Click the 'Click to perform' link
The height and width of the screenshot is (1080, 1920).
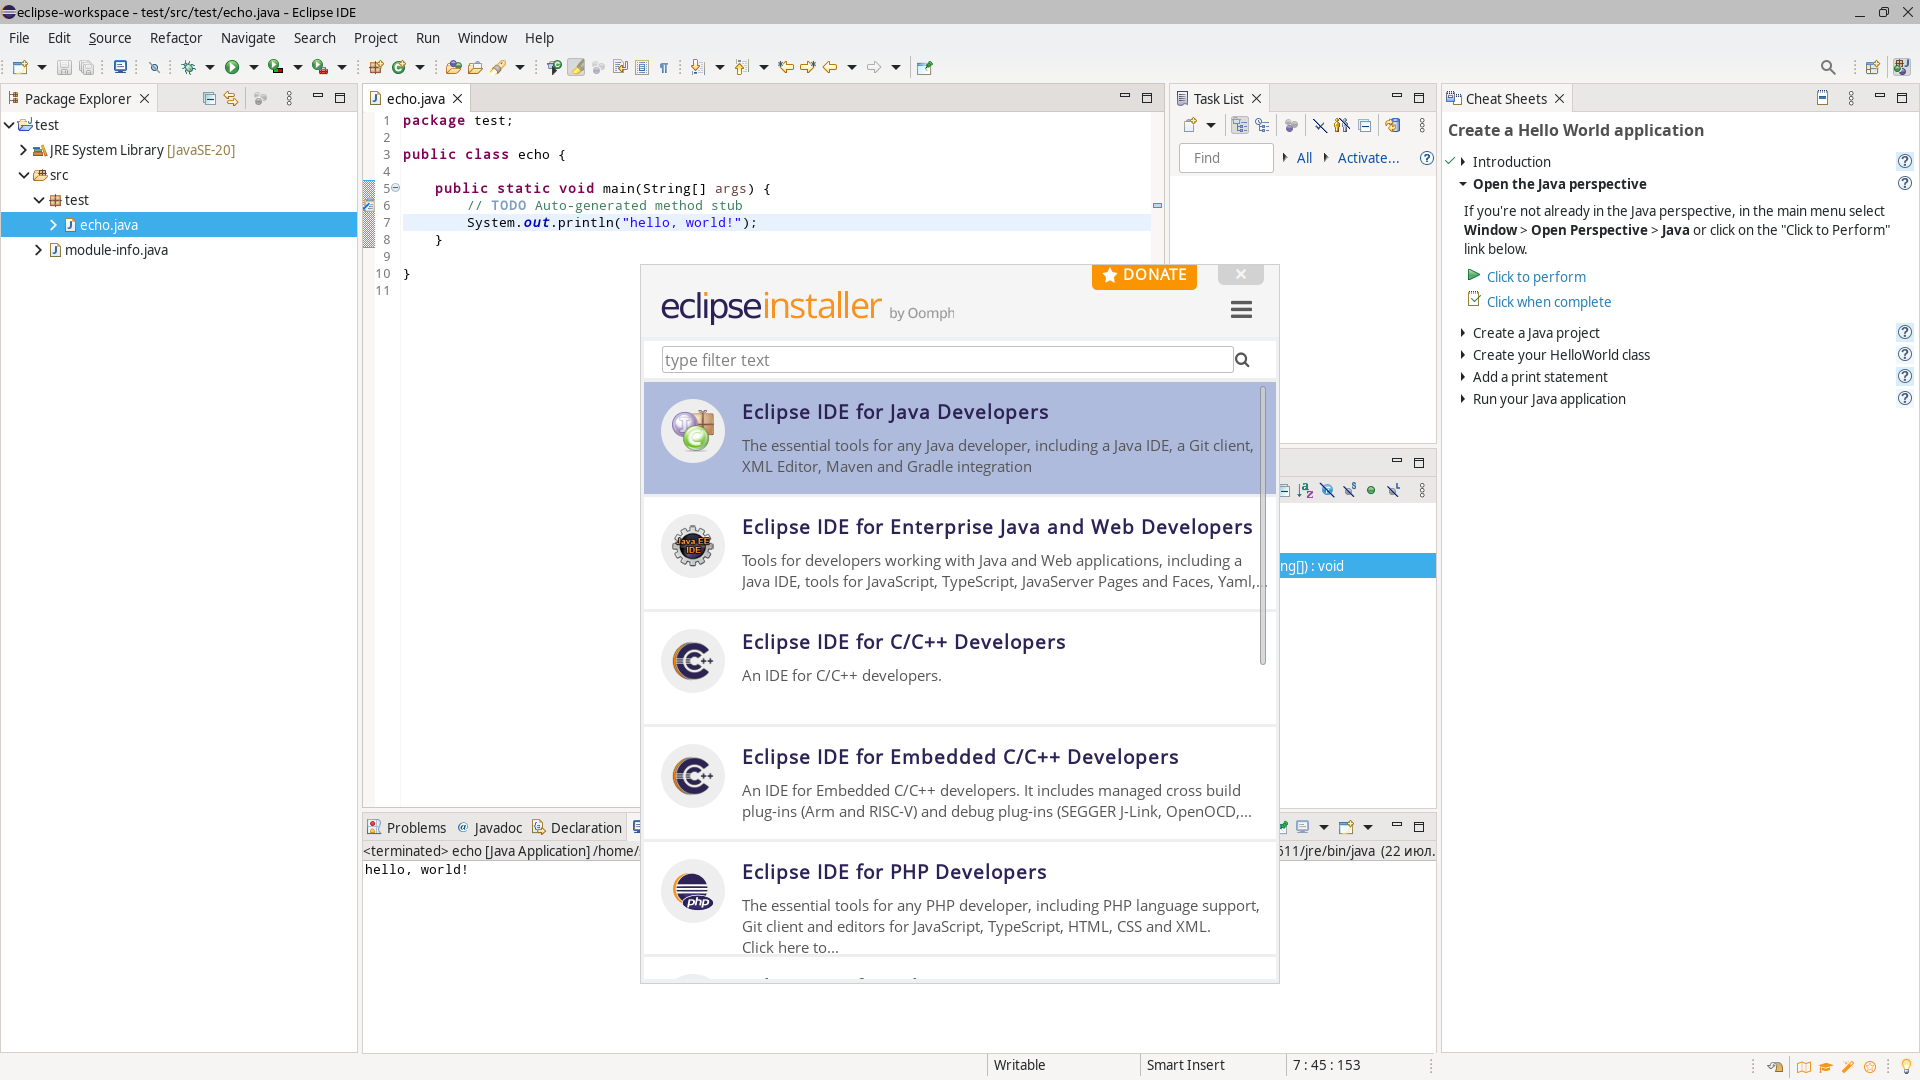[1536, 277]
